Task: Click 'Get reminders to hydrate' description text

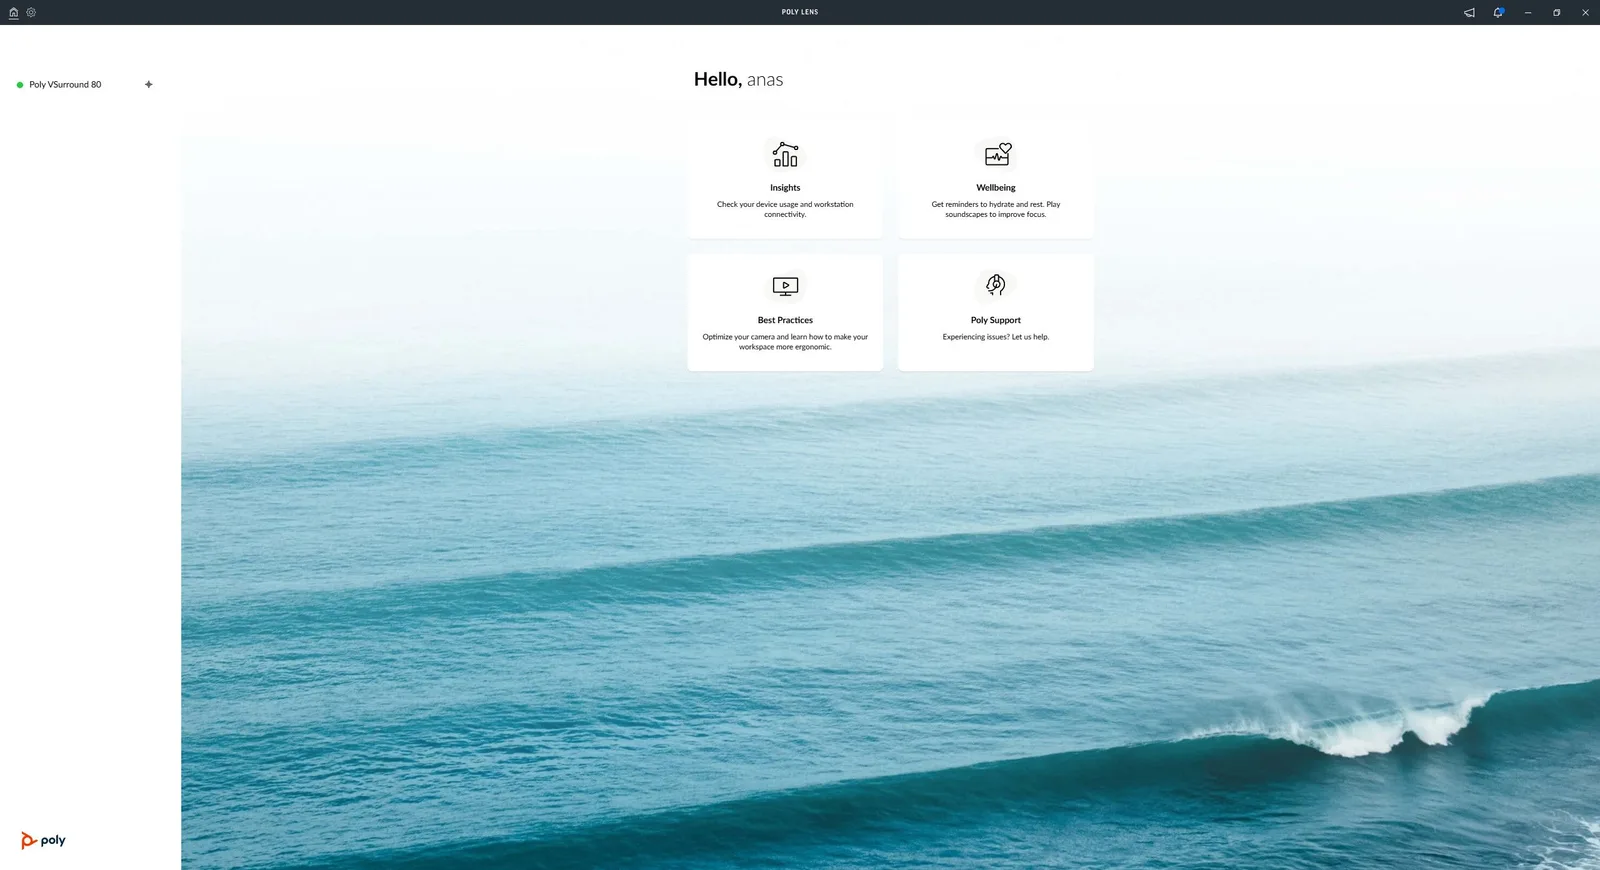Action: click(x=996, y=209)
